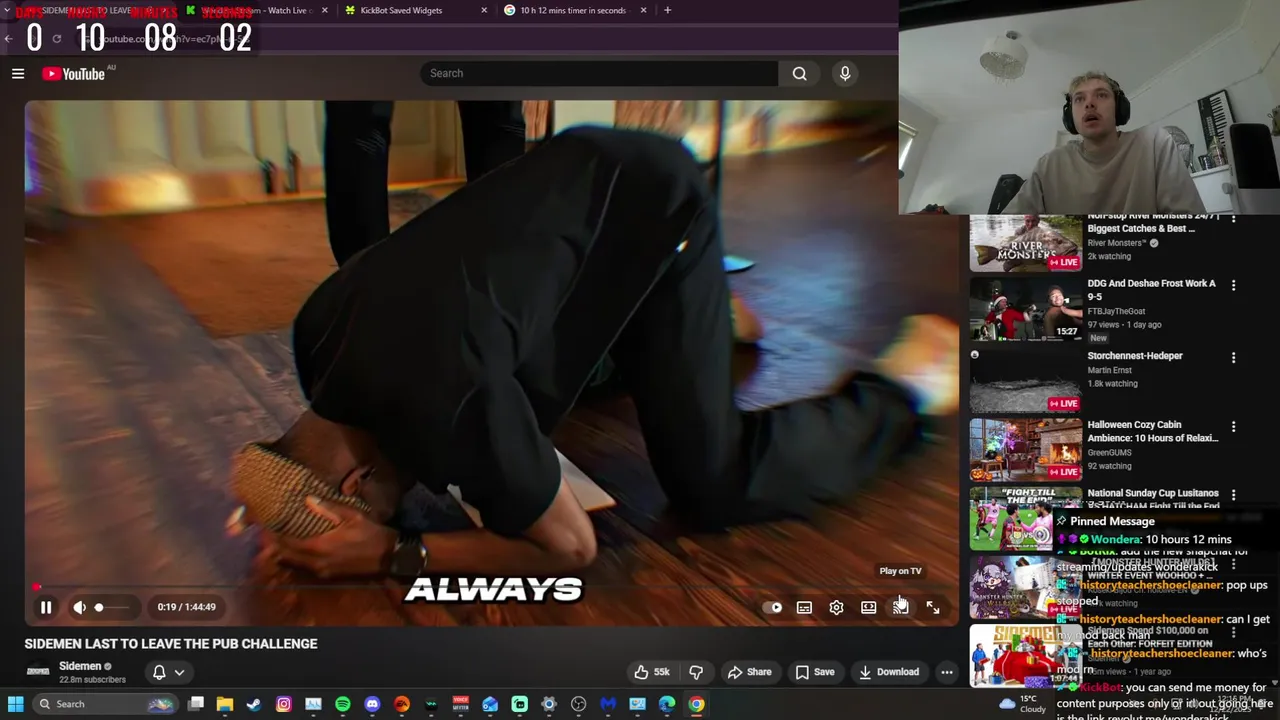Open the Sidemen channel name link

click(80, 666)
